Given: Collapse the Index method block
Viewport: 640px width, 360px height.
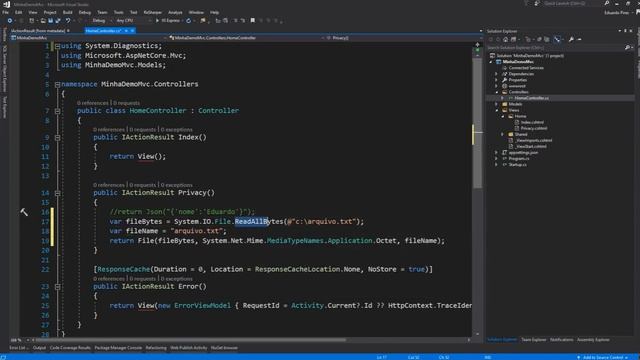Looking at the screenshot, I should [x=58, y=138].
